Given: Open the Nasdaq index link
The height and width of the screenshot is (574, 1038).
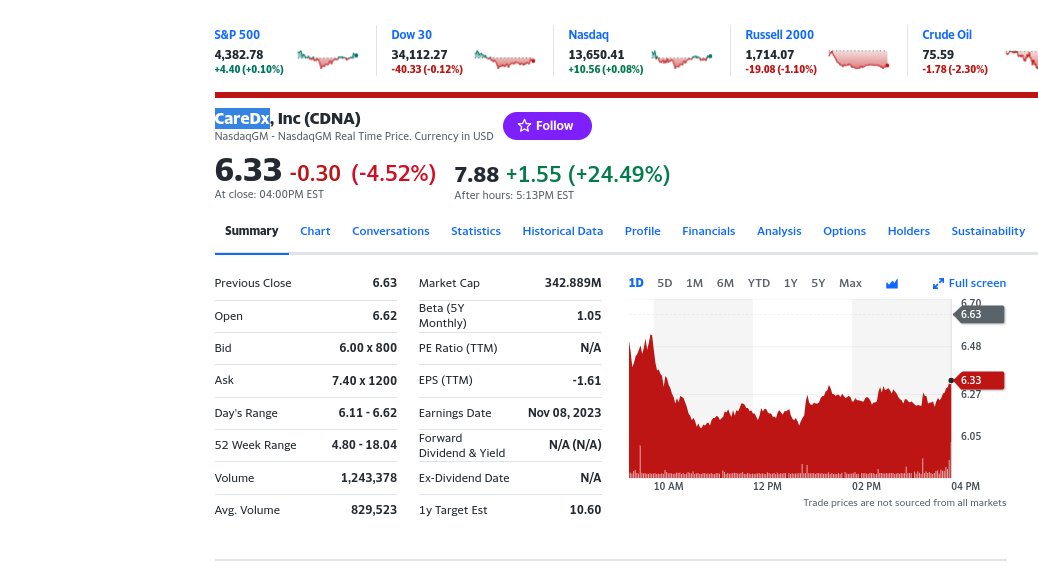Looking at the screenshot, I should click(588, 34).
